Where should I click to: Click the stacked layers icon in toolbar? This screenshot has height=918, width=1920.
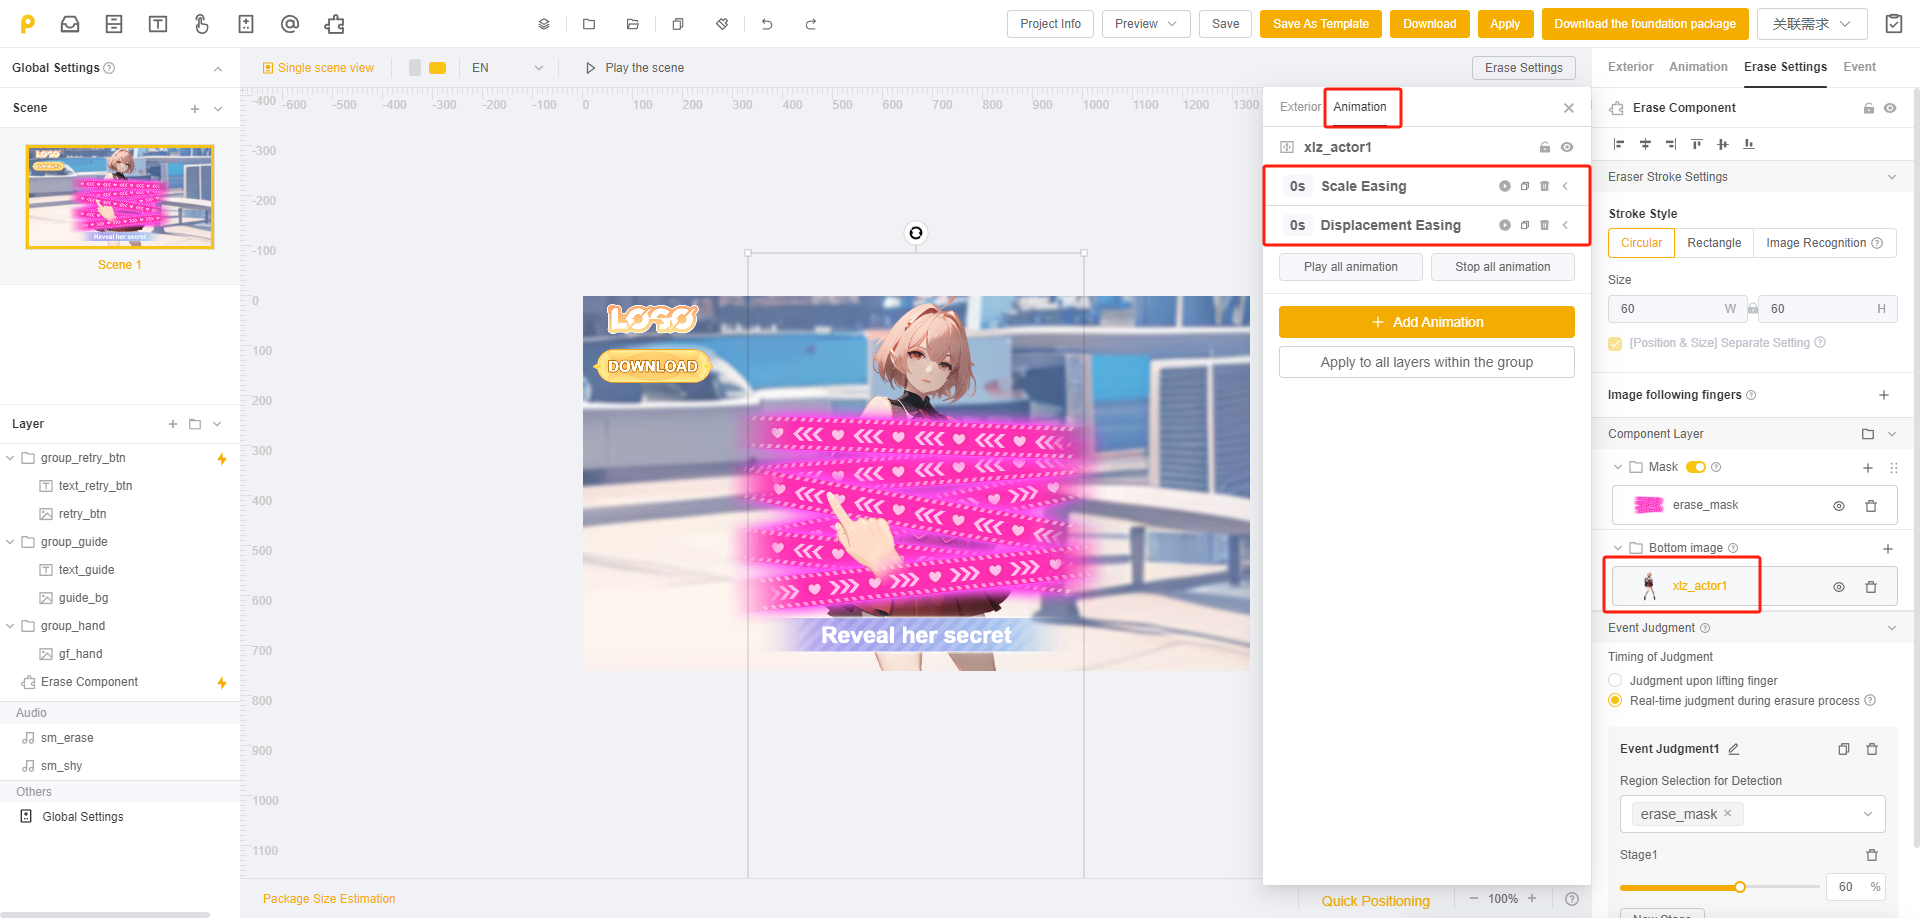[x=544, y=24]
